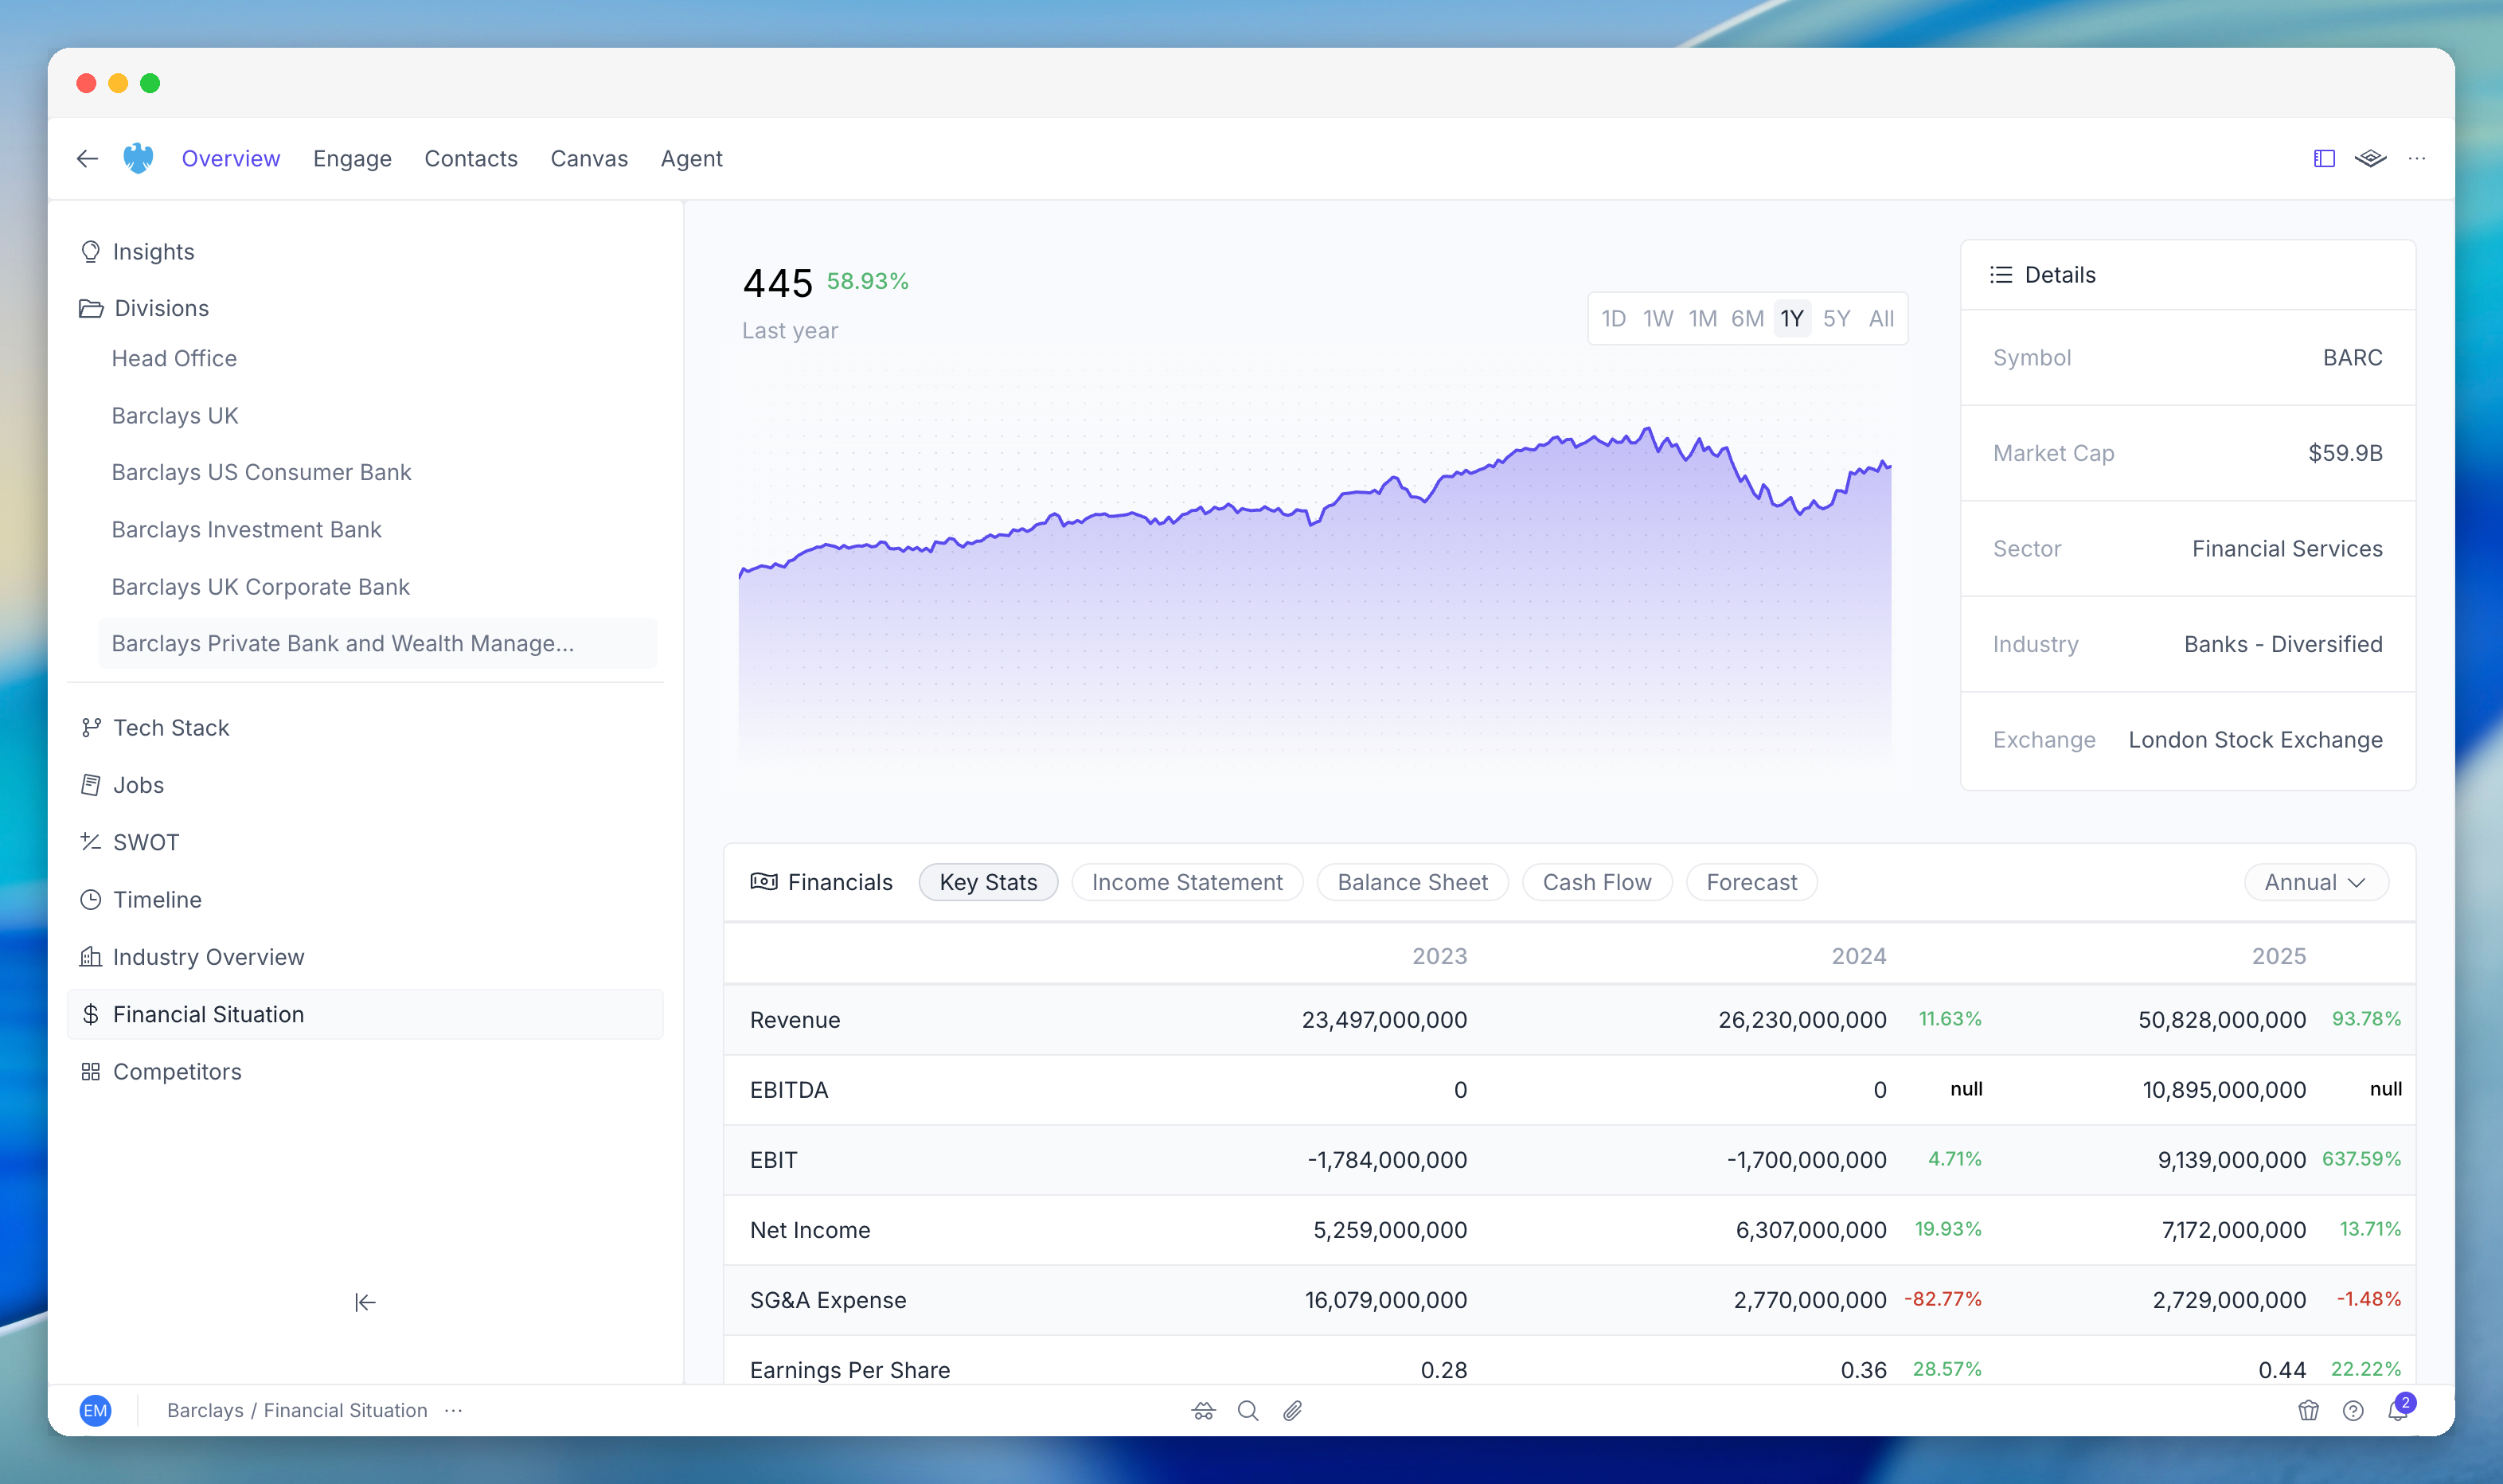This screenshot has height=1484, width=2503.
Task: Click the Market Cap value $59.9B
Action: tap(2345, 453)
